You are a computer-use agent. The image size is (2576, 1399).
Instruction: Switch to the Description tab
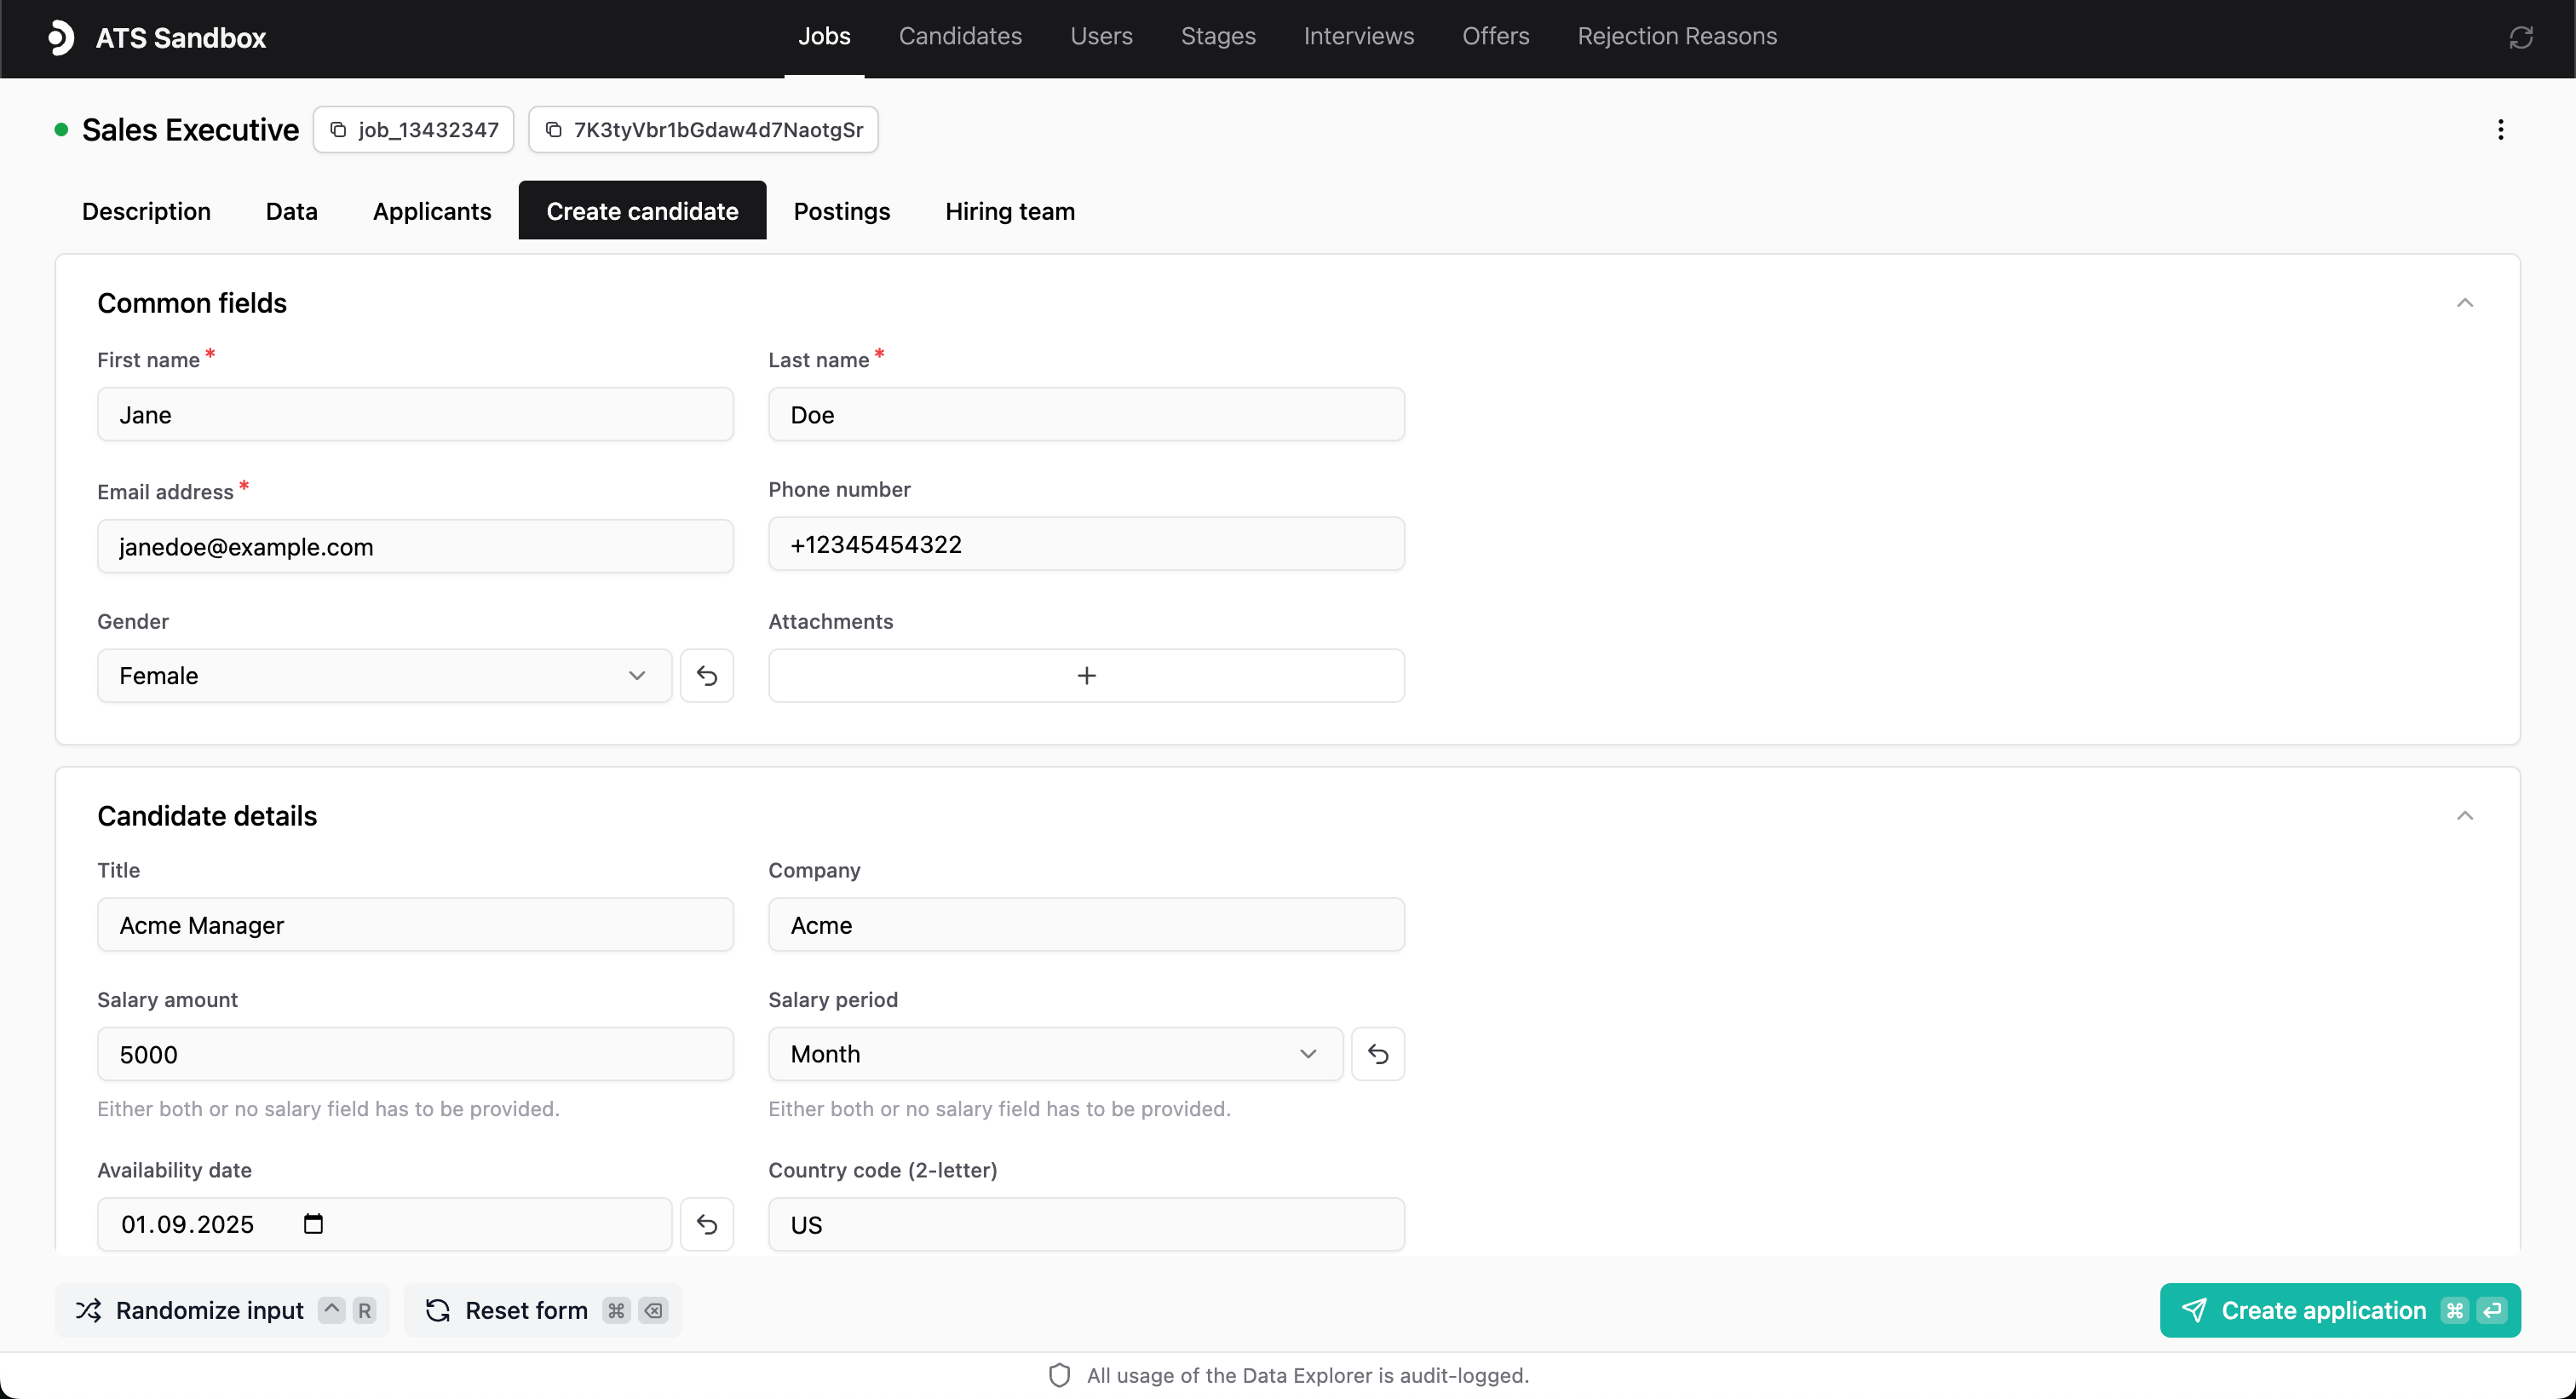click(x=146, y=211)
